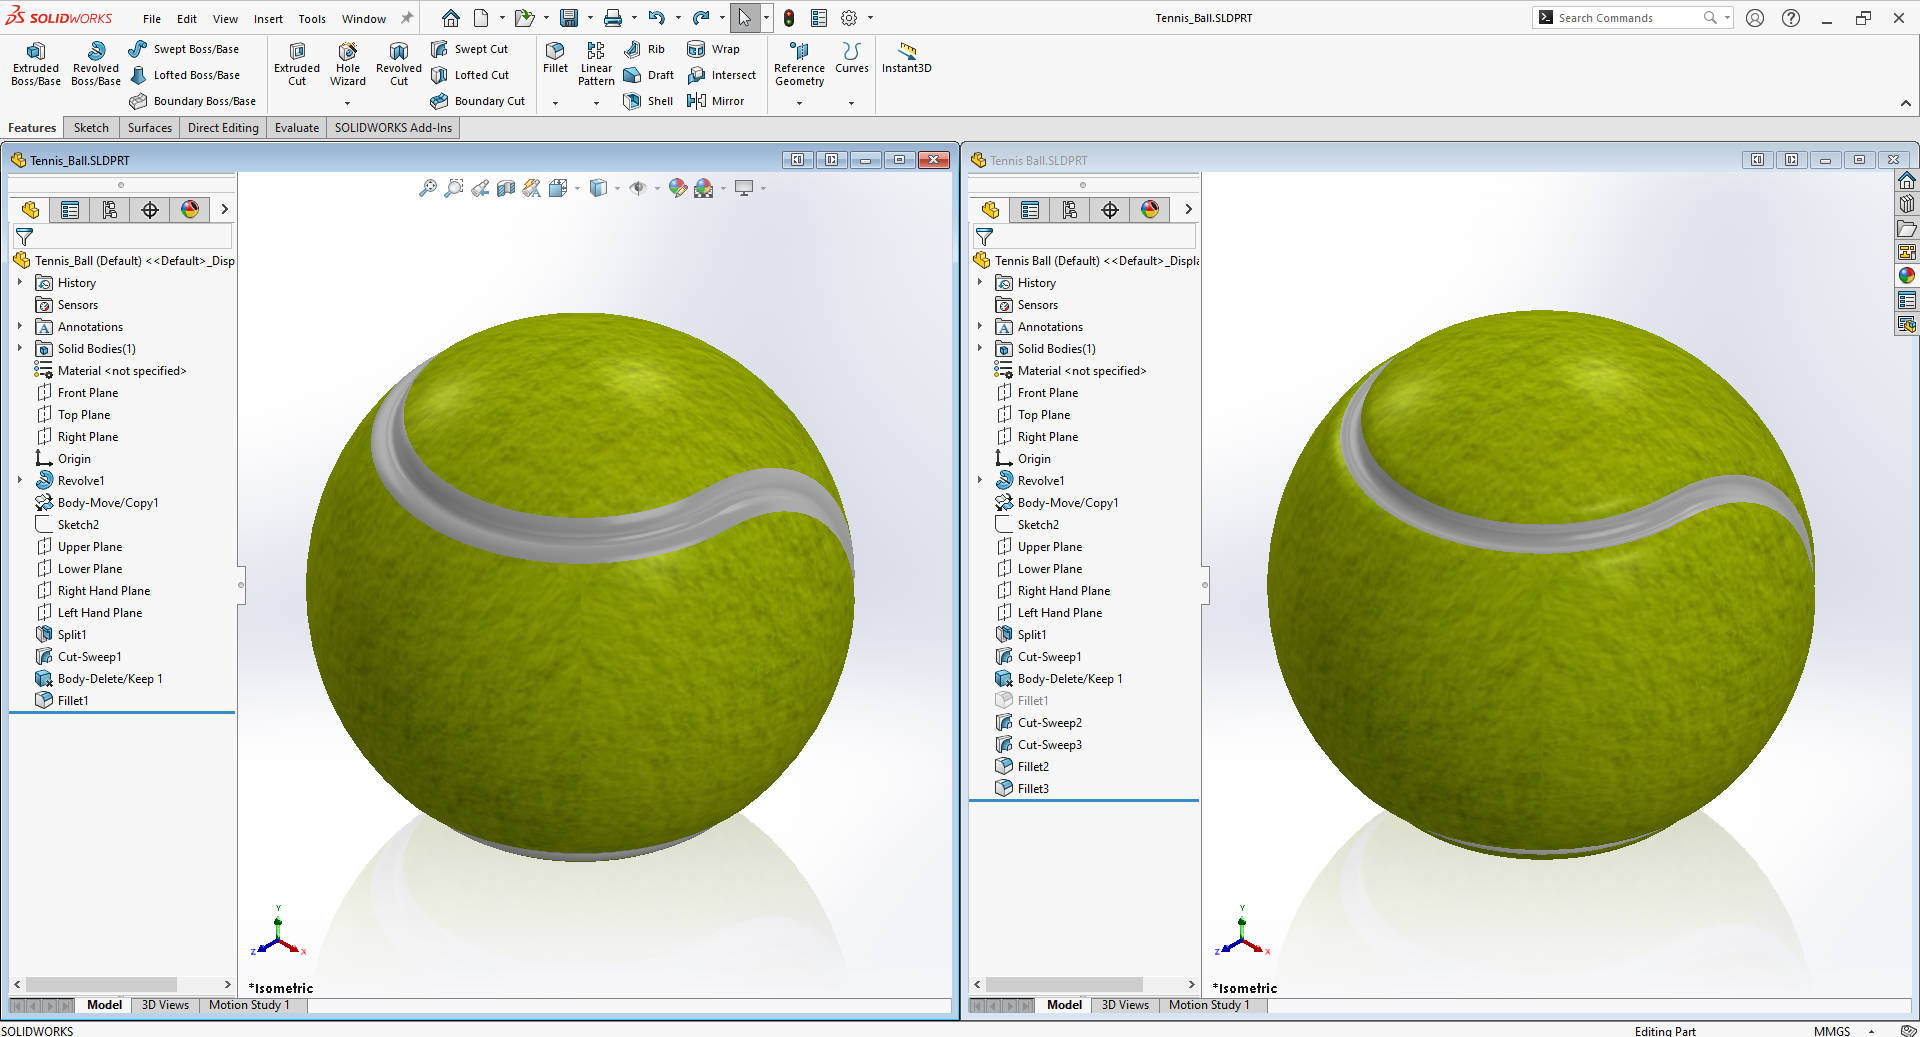
Task: Collapse the ribbon using the arrow
Action: pyautogui.click(x=1905, y=103)
